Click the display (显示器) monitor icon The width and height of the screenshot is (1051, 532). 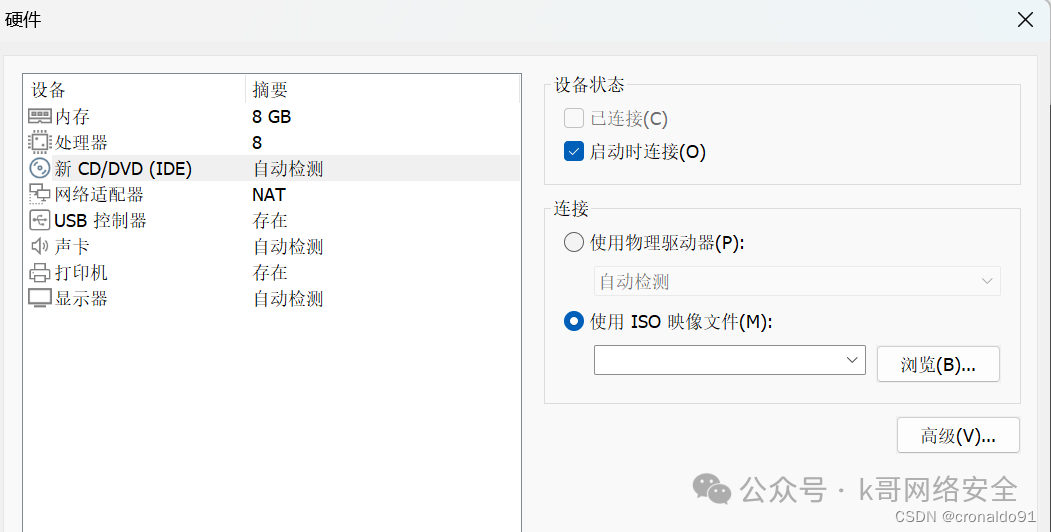point(40,299)
